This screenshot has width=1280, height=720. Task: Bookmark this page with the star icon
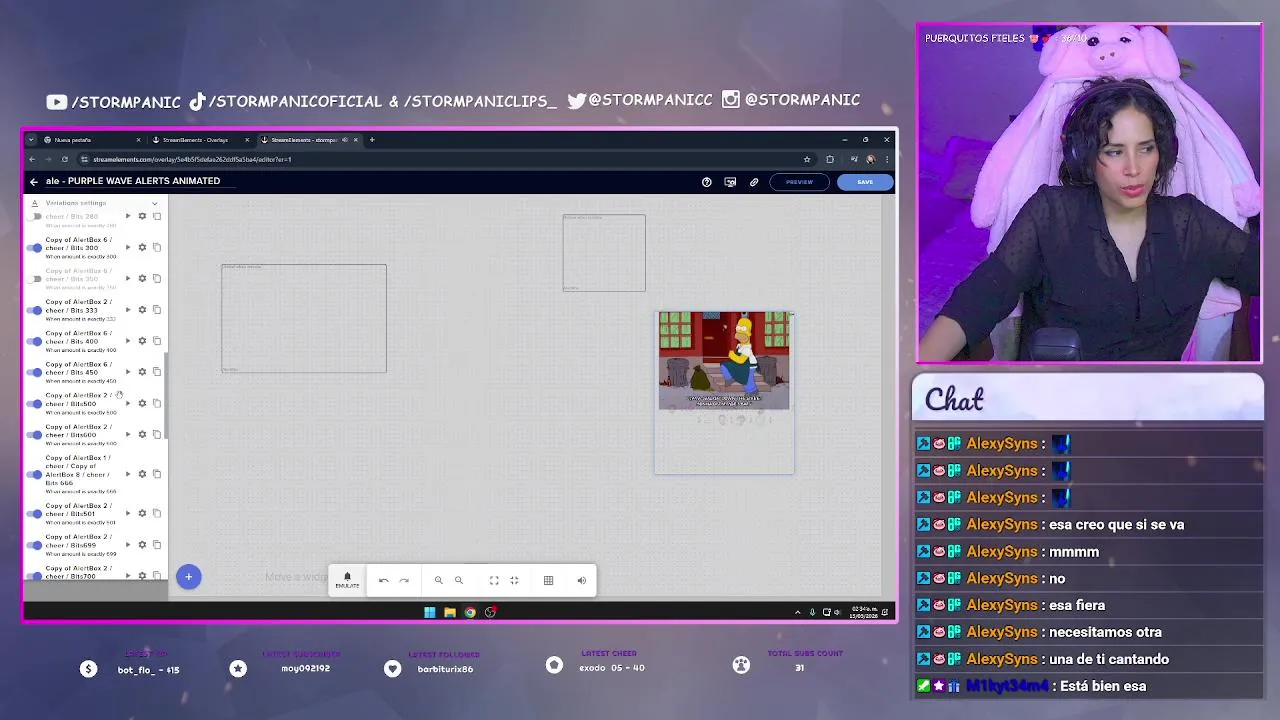[807, 159]
